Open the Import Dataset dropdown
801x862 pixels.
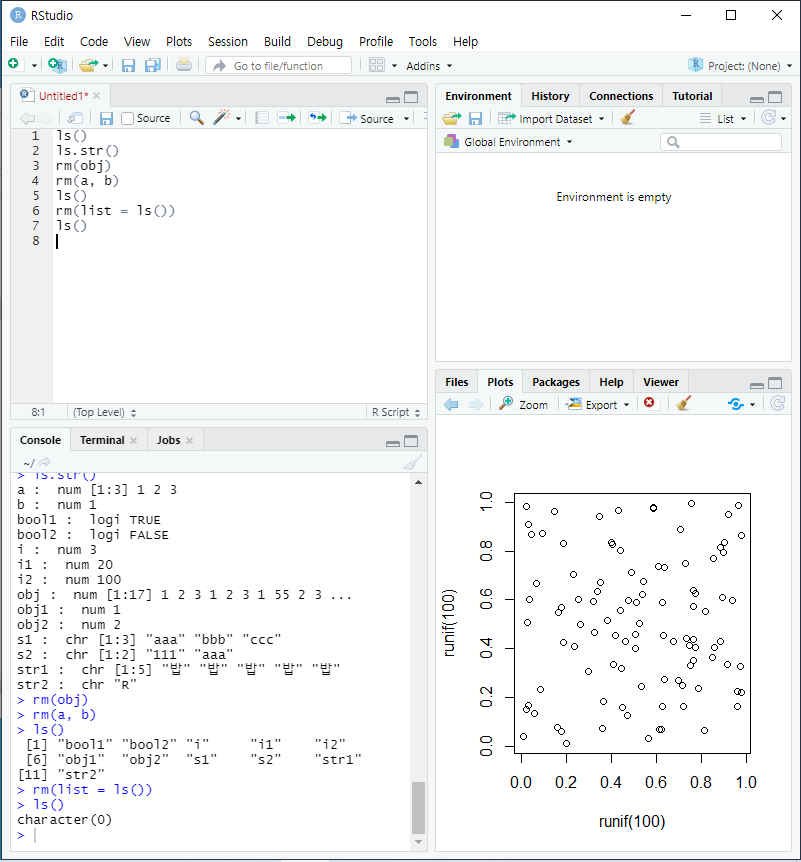click(x=551, y=118)
